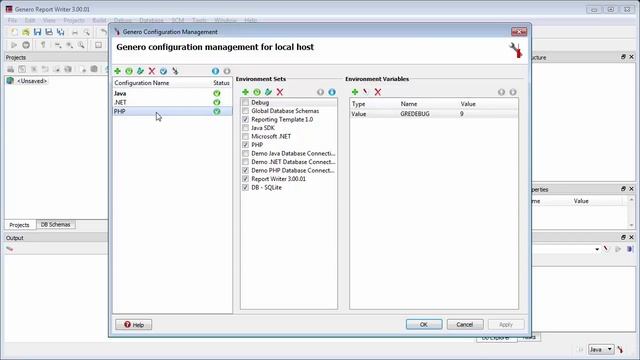The image size is (640, 360).
Task: Click red pencil icon beside DB Explorer combo
Action: [606, 249]
